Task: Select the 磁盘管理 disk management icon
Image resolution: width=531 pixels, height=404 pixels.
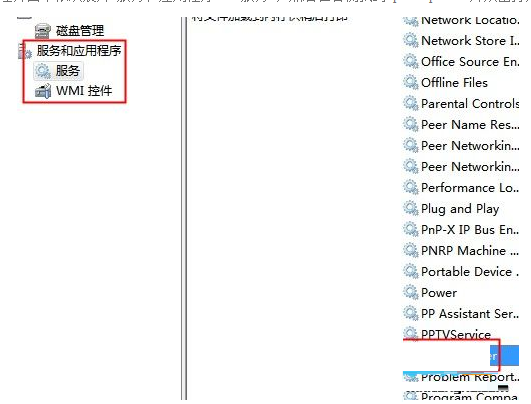Action: [x=42, y=31]
